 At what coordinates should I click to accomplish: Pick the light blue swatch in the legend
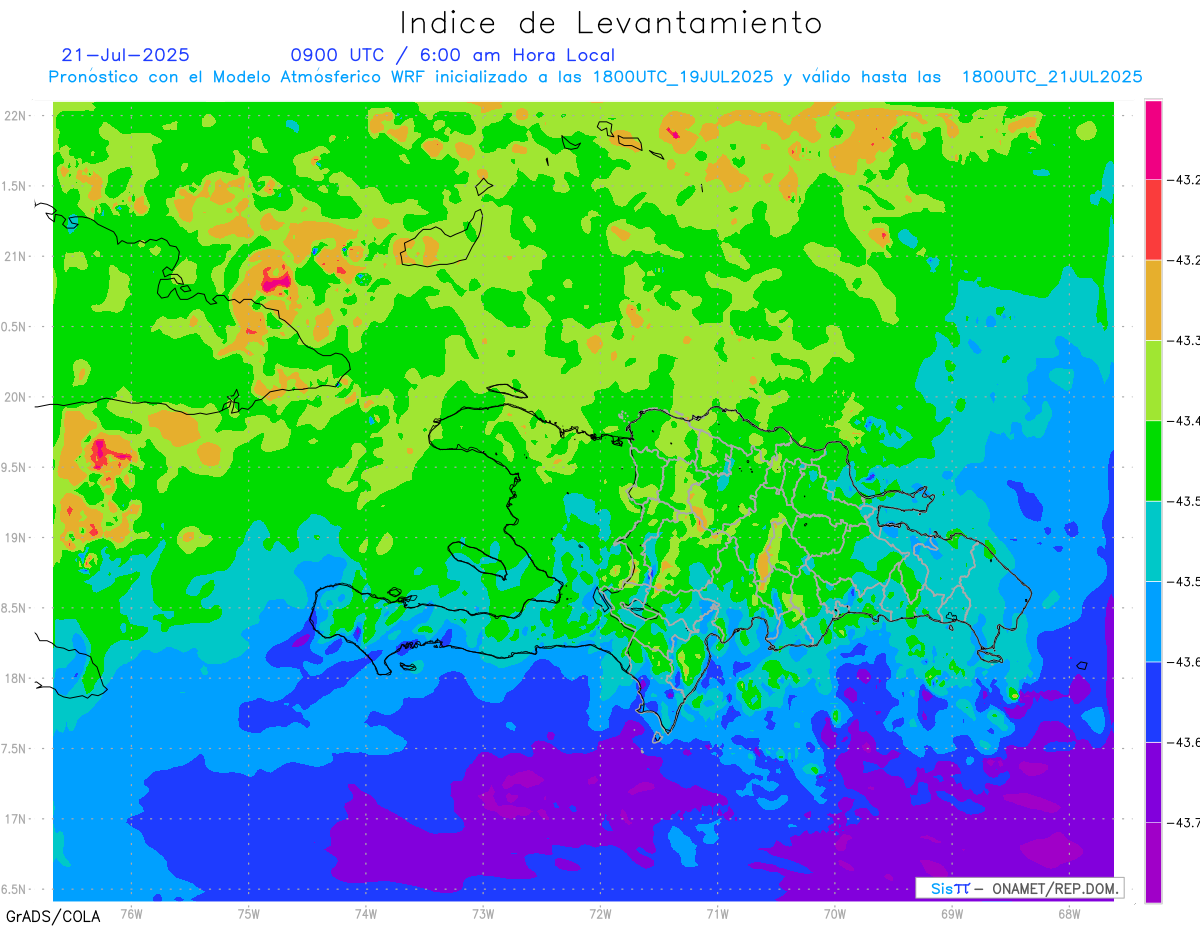(x=1153, y=621)
